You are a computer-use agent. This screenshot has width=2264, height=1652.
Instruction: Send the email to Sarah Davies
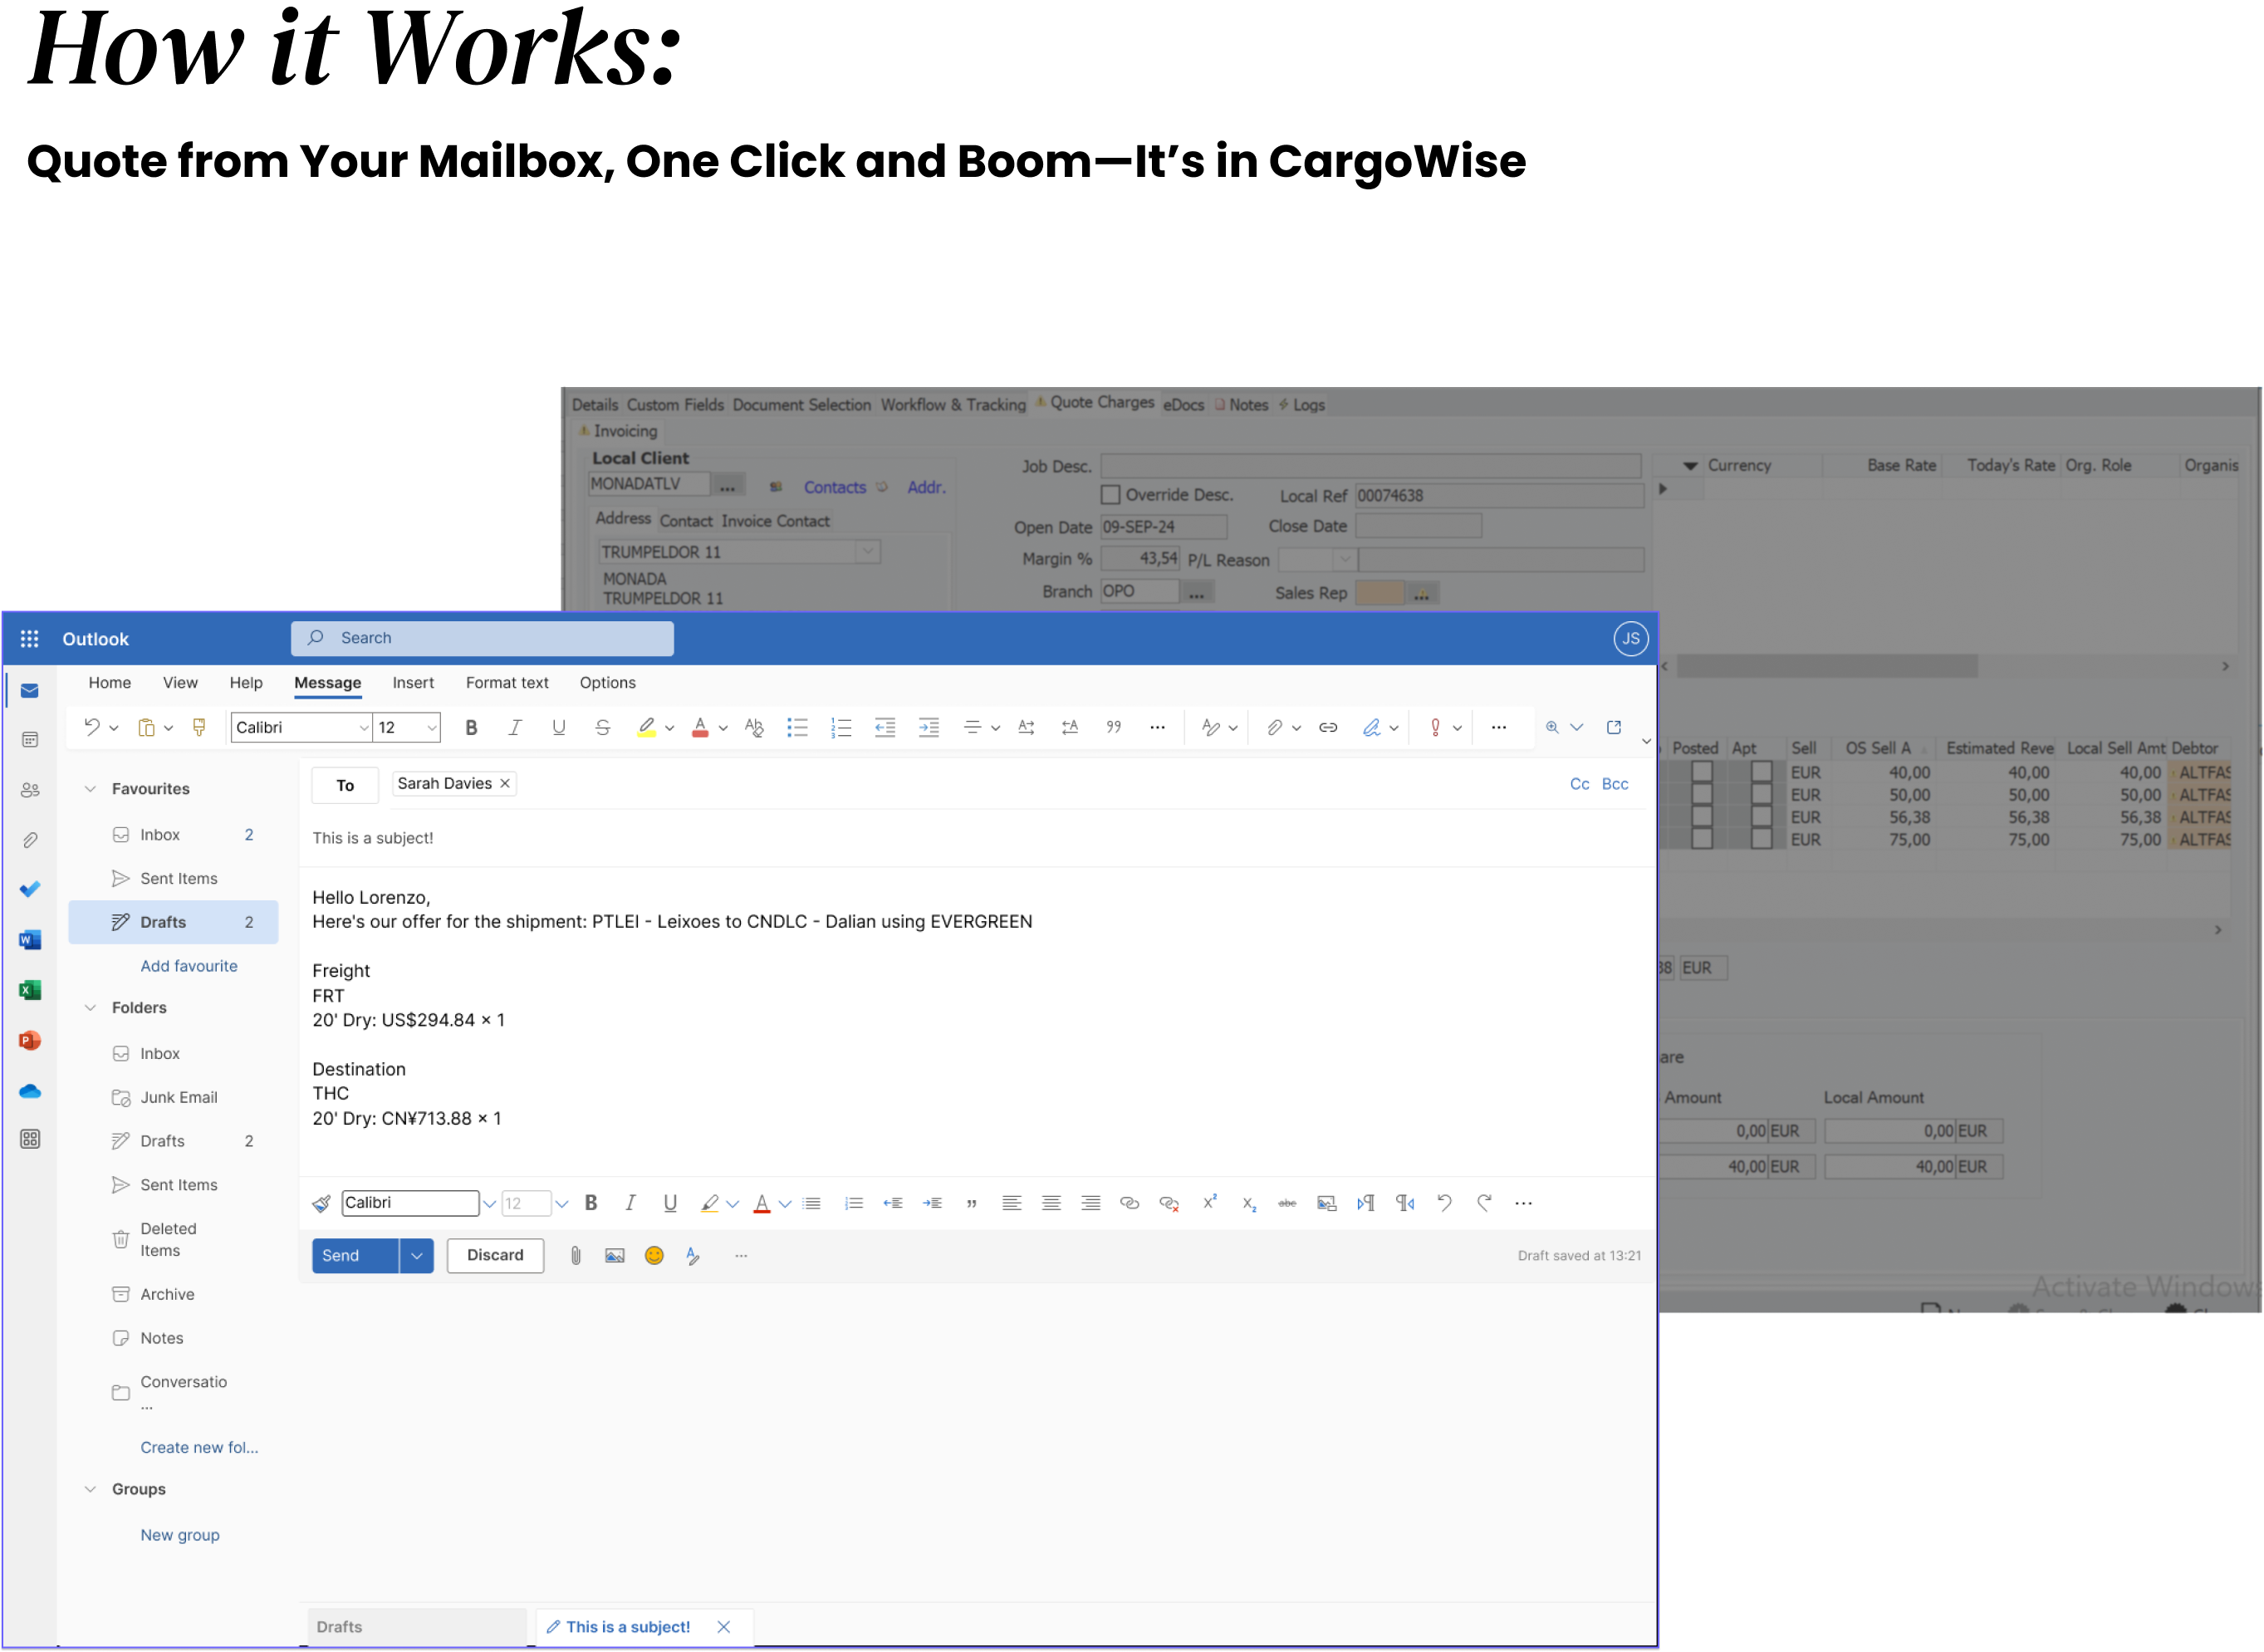point(355,1256)
